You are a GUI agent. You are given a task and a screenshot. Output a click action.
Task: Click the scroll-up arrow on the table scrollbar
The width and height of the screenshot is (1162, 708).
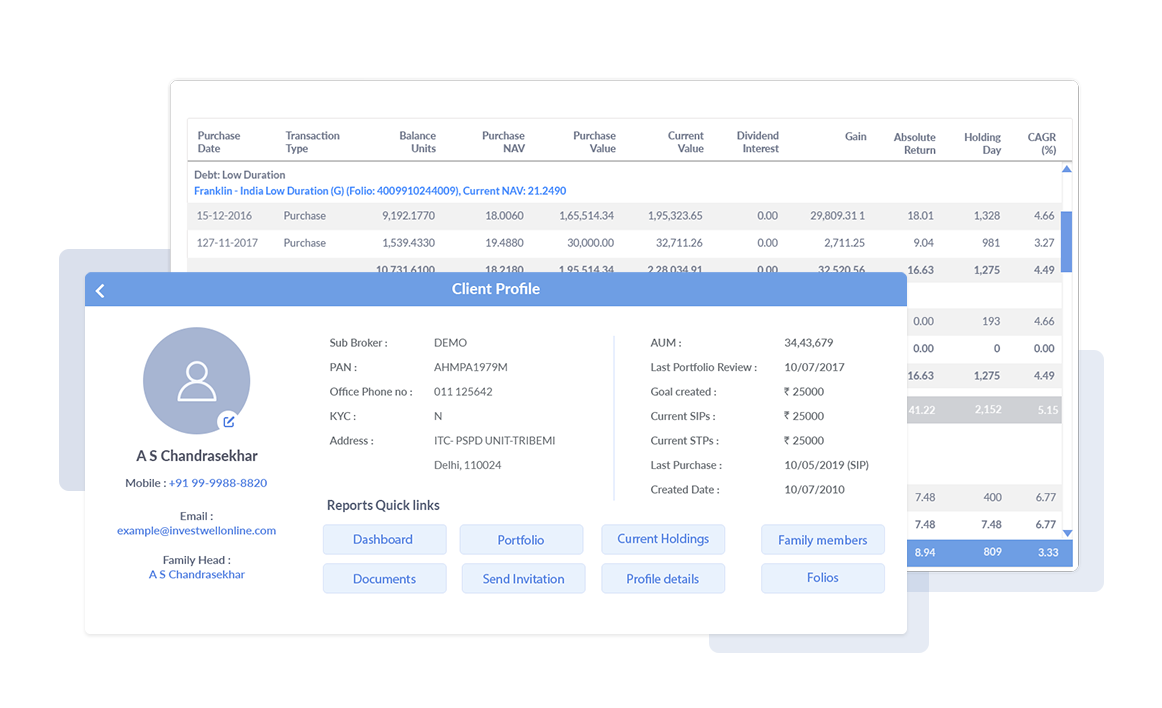(x=1067, y=170)
